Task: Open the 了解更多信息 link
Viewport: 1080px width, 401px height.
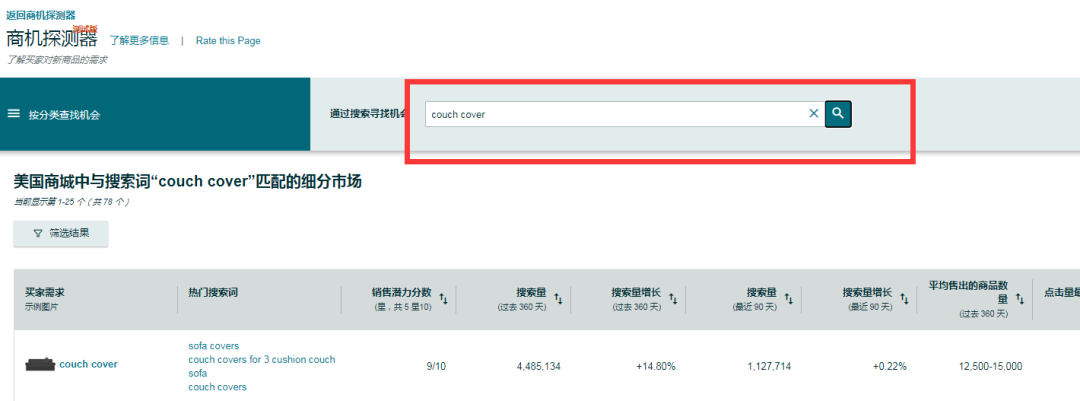Action: point(139,41)
